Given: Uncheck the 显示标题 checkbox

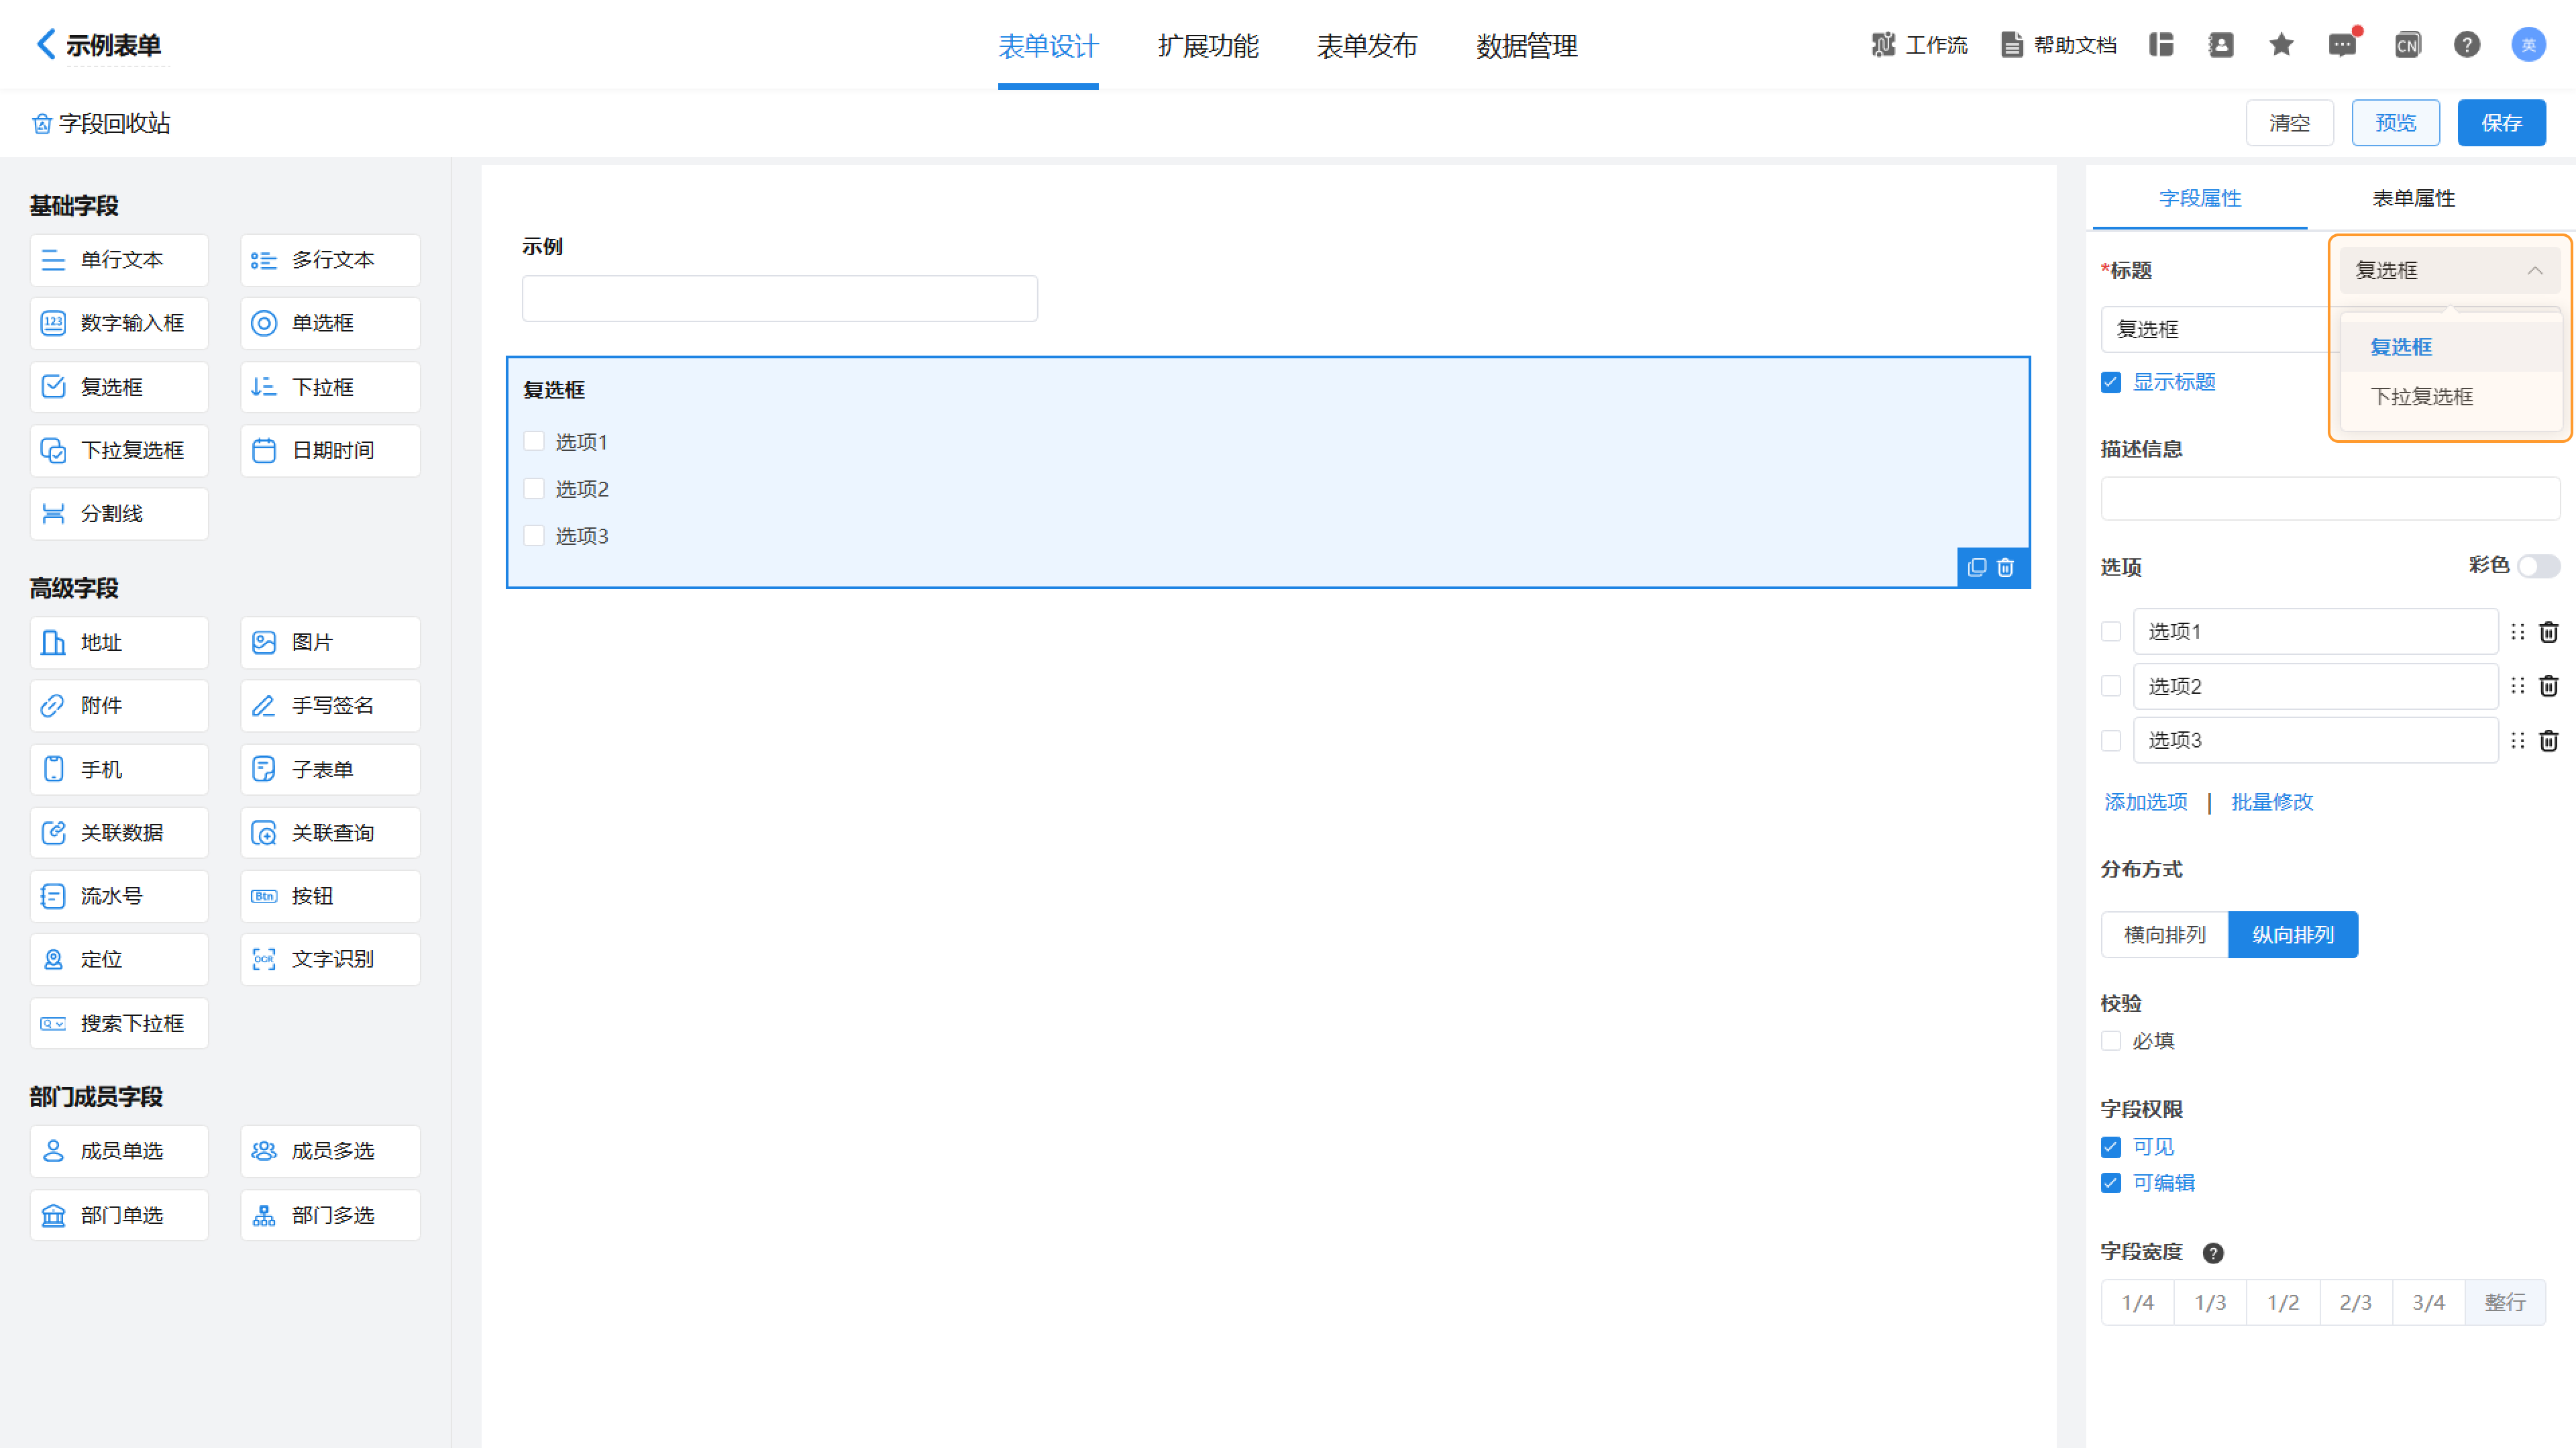Looking at the screenshot, I should coord(2111,383).
